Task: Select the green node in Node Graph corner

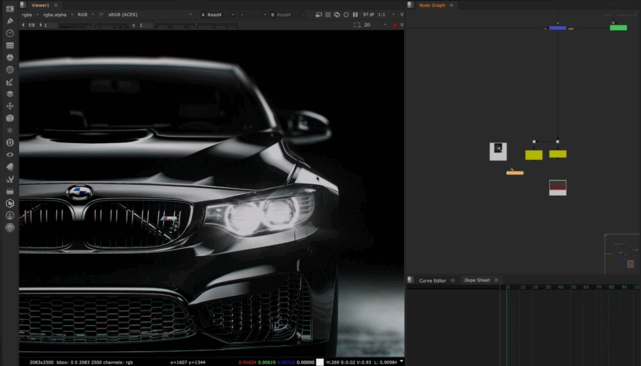Action: (618, 27)
